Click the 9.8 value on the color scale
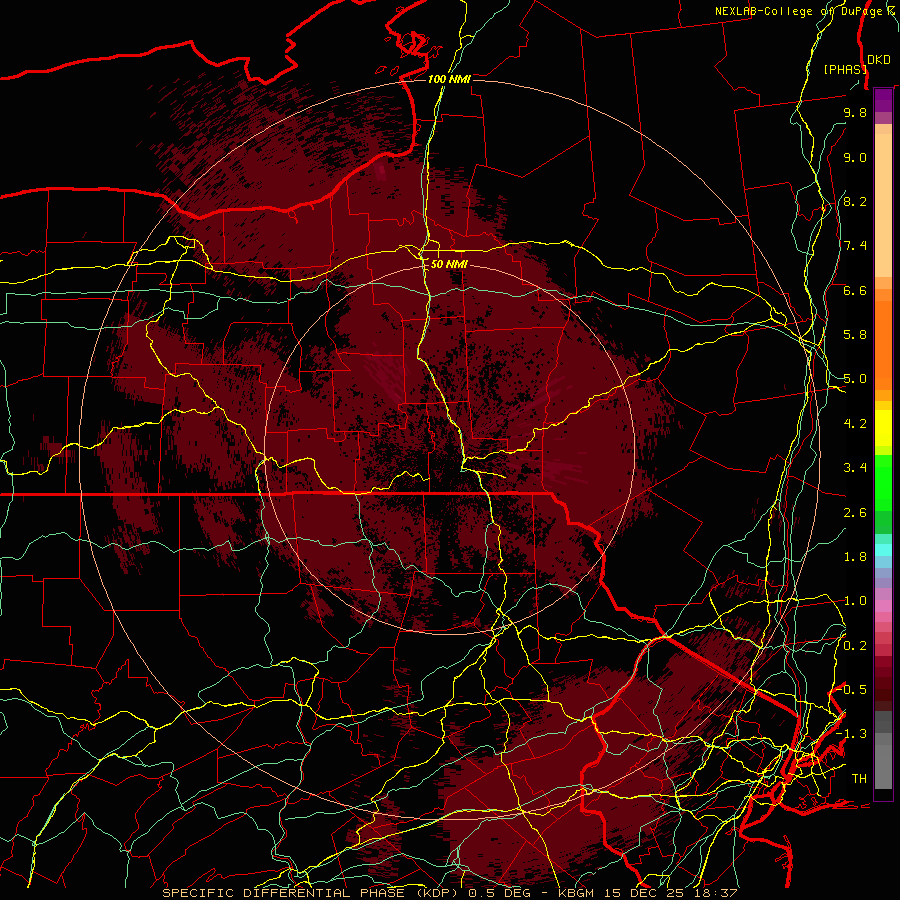This screenshot has width=900, height=900. click(855, 112)
